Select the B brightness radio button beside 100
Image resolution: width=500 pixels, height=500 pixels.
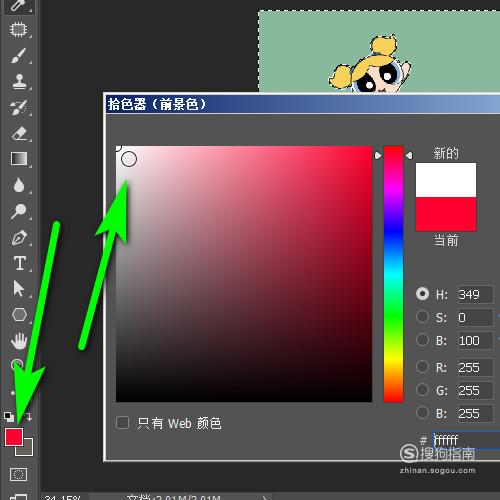[x=422, y=340]
